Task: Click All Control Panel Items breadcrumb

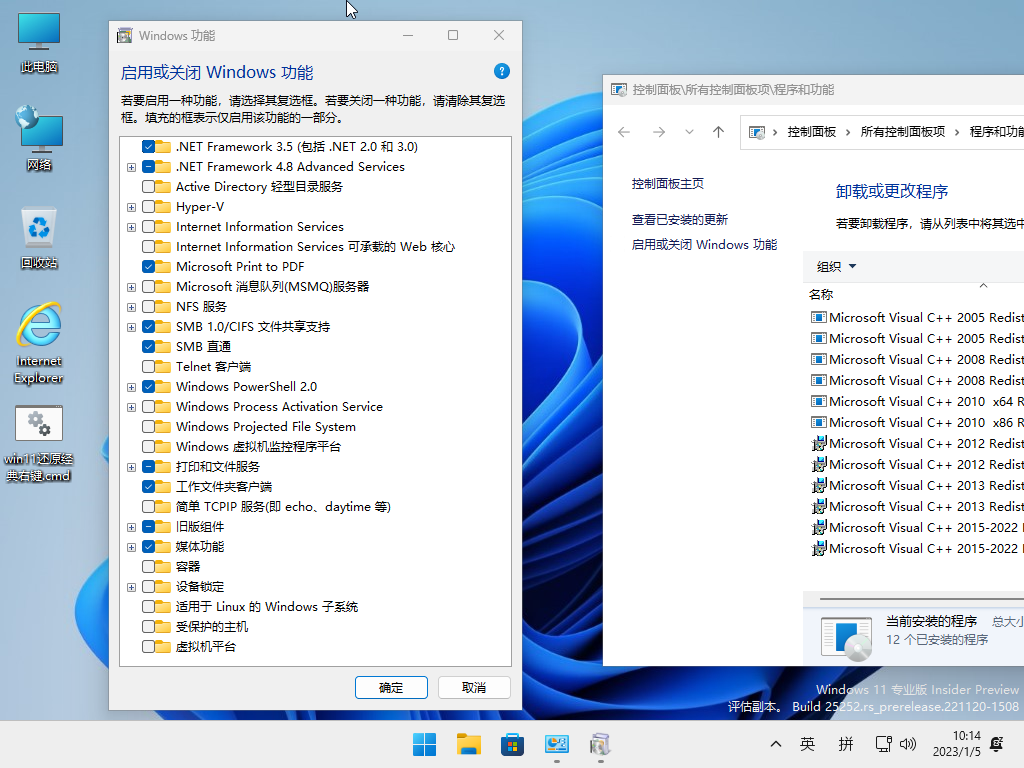Action: [903, 132]
